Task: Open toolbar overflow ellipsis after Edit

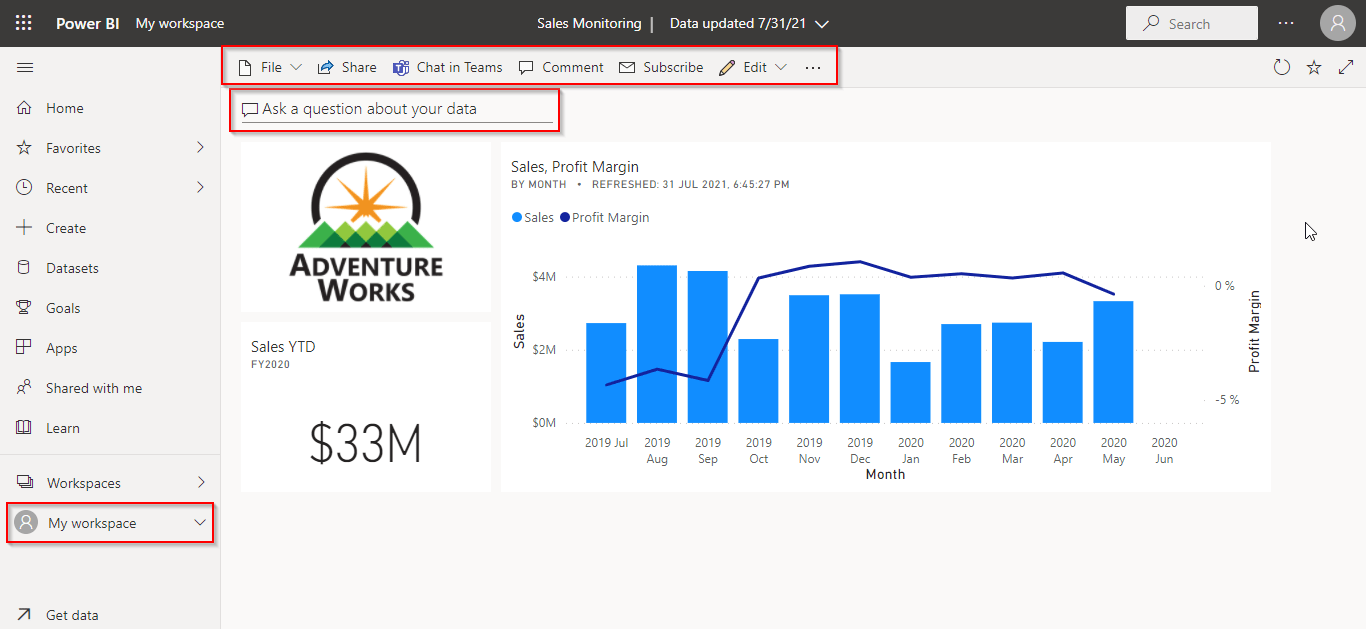Action: (x=812, y=68)
